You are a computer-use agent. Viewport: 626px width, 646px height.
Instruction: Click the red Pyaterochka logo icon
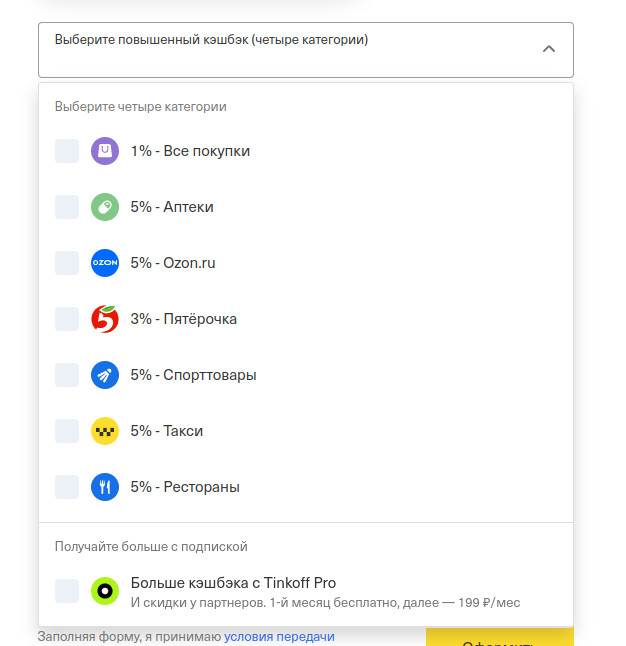[x=105, y=319]
